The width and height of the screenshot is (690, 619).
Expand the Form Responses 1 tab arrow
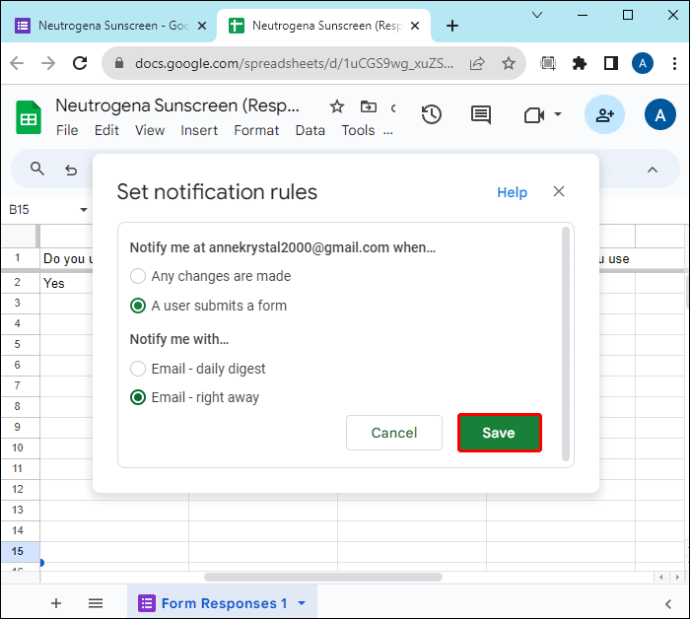coord(302,603)
